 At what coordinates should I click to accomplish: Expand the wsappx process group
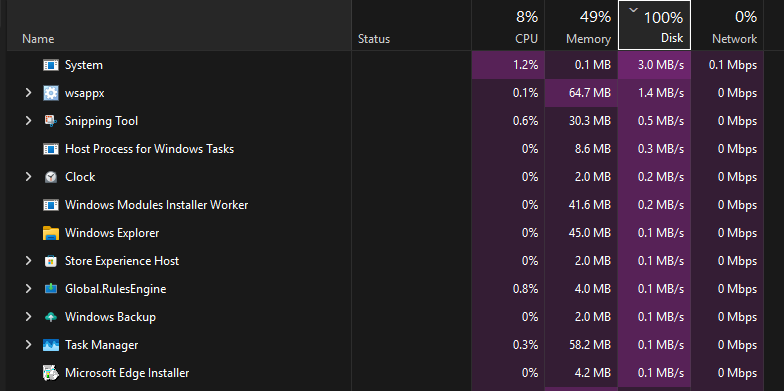click(28, 93)
